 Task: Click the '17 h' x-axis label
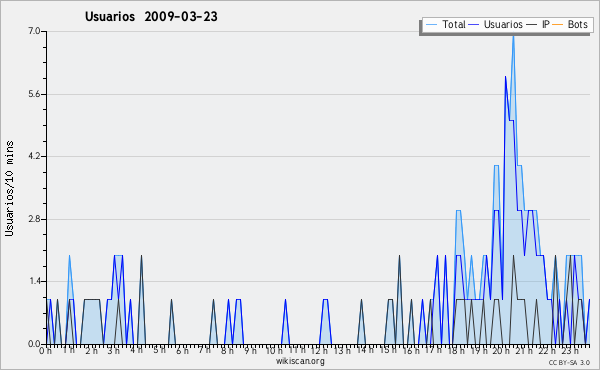(x=433, y=350)
